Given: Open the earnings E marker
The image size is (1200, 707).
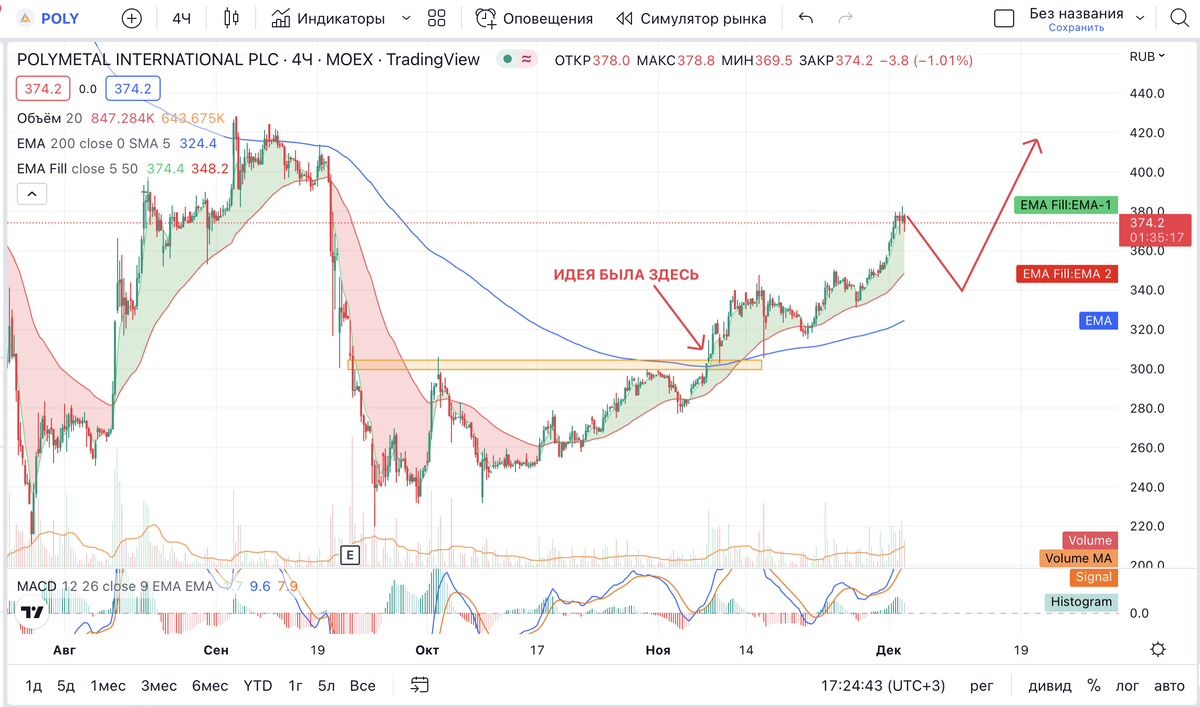Looking at the screenshot, I should click(350, 554).
